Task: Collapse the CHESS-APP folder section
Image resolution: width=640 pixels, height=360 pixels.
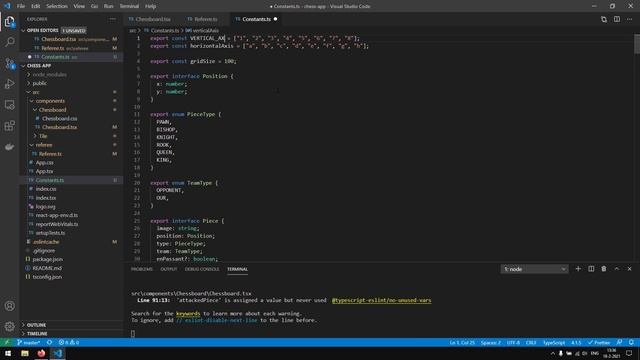Action: tap(23, 66)
